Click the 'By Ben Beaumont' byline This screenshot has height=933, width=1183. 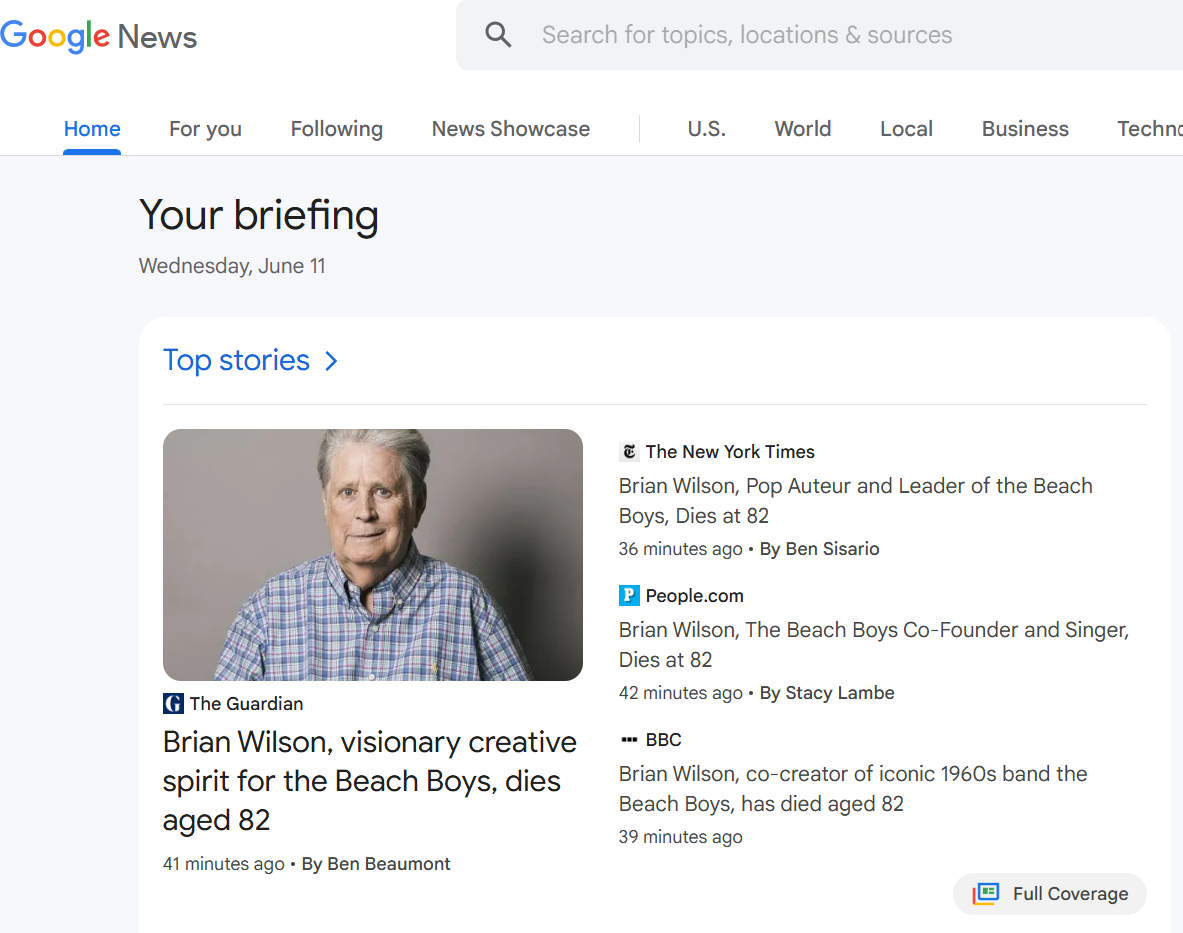coord(376,864)
